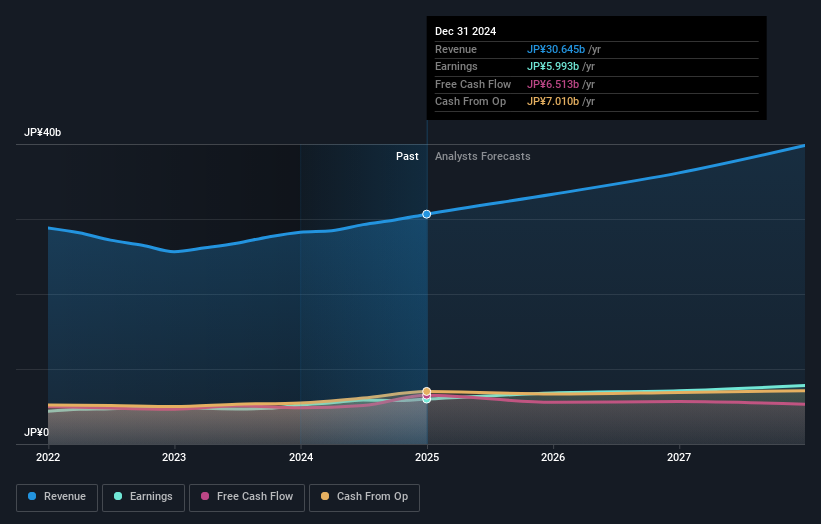Click the Free Cash Flow label in tooltip
This screenshot has height=524, width=821.
[x=473, y=84]
